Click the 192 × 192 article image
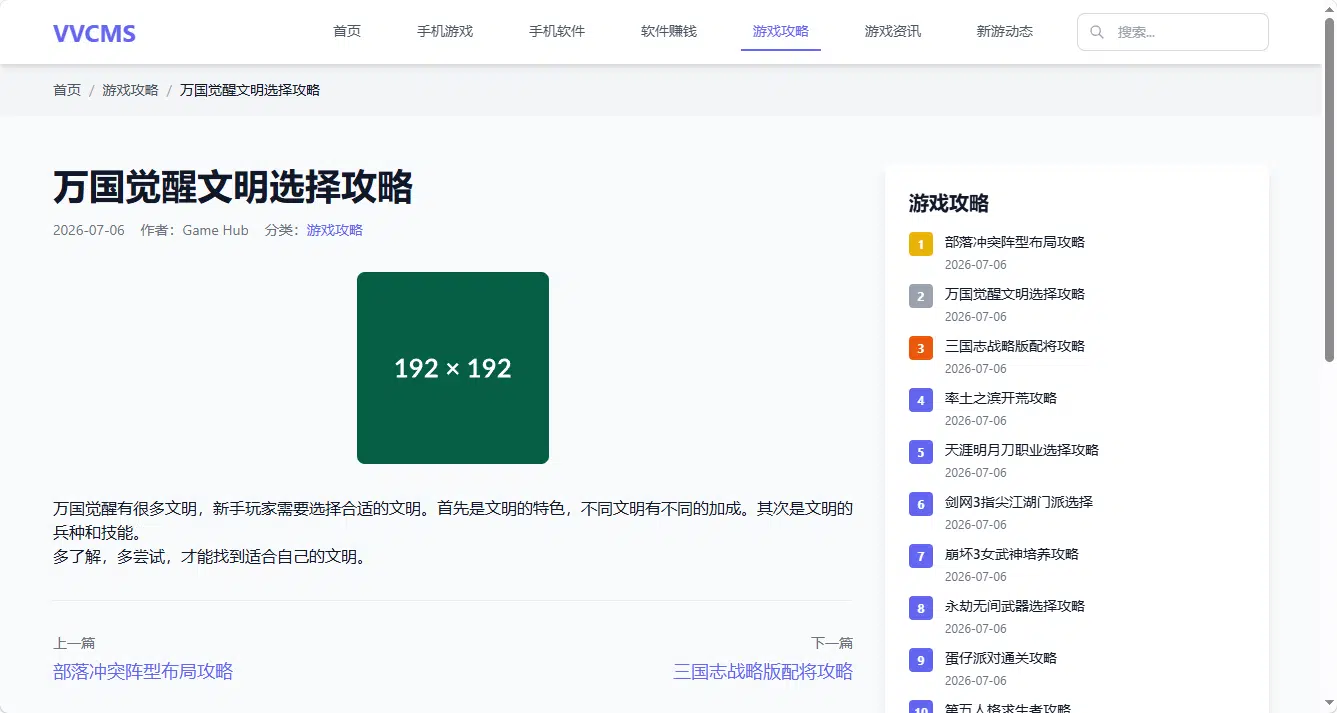 453,368
